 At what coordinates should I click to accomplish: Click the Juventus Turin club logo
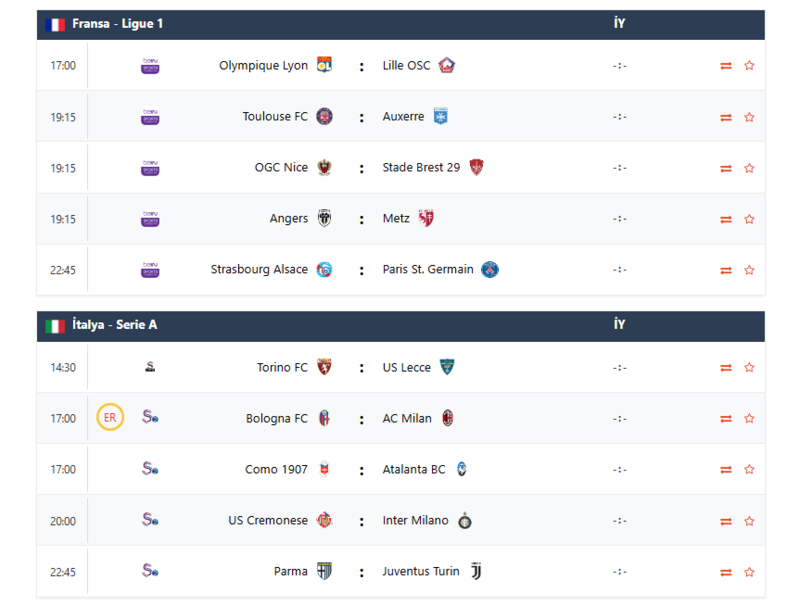pyautogui.click(x=476, y=572)
